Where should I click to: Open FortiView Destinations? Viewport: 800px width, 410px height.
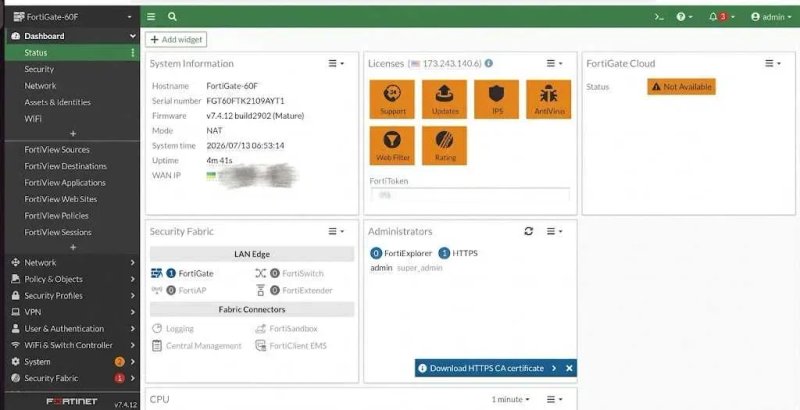(65, 166)
